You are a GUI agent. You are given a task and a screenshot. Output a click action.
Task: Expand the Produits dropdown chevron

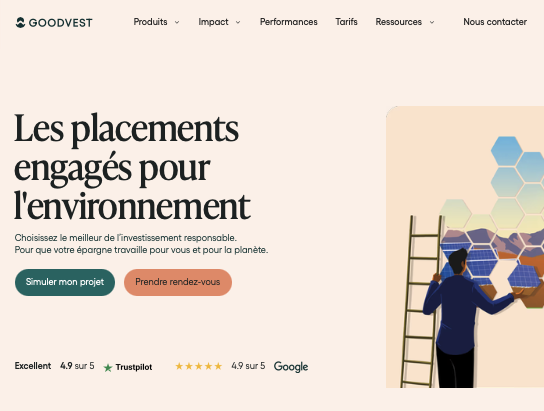(177, 22)
